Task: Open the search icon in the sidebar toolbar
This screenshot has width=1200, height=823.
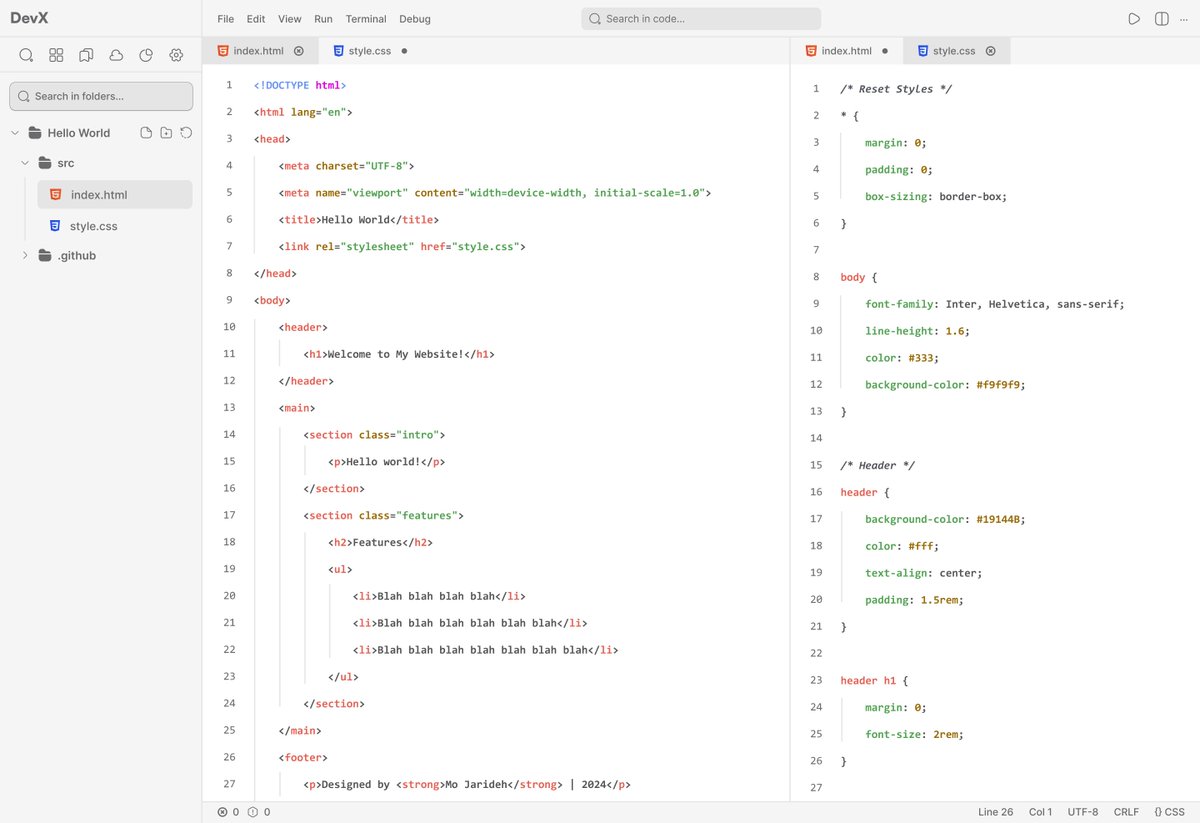Action: tap(26, 55)
